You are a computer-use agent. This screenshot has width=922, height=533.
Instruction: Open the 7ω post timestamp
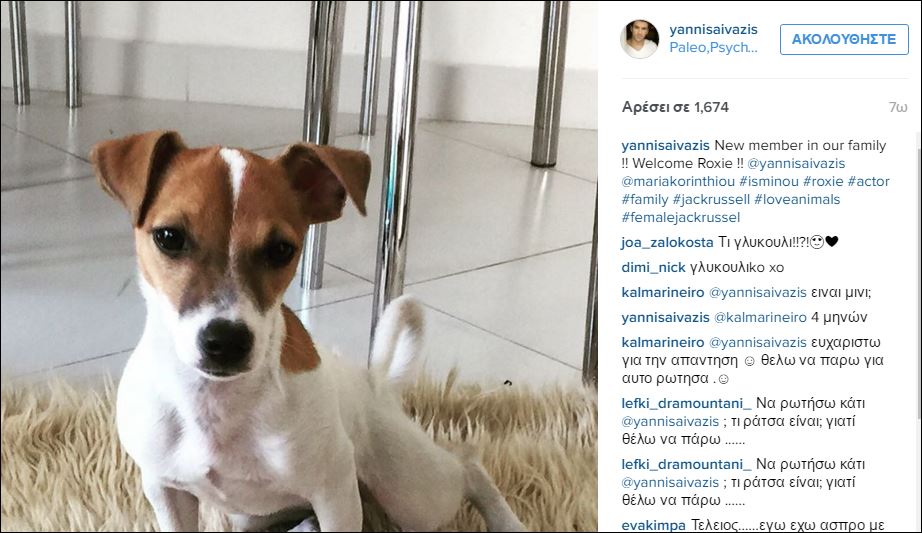tap(898, 107)
